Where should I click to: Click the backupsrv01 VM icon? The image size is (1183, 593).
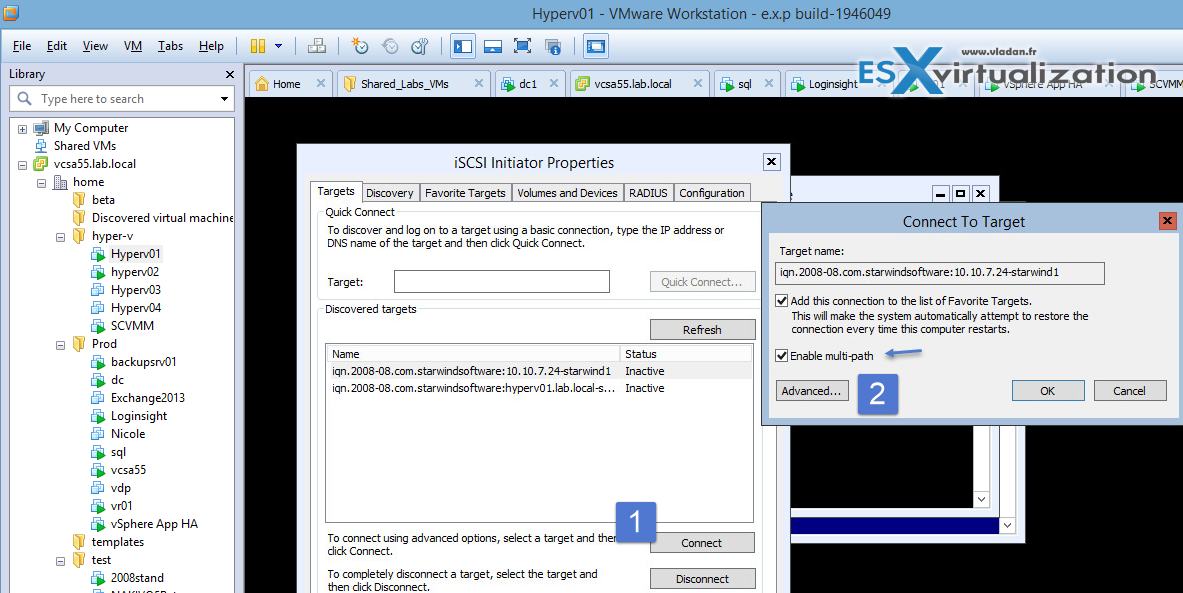pyautogui.click(x=98, y=362)
